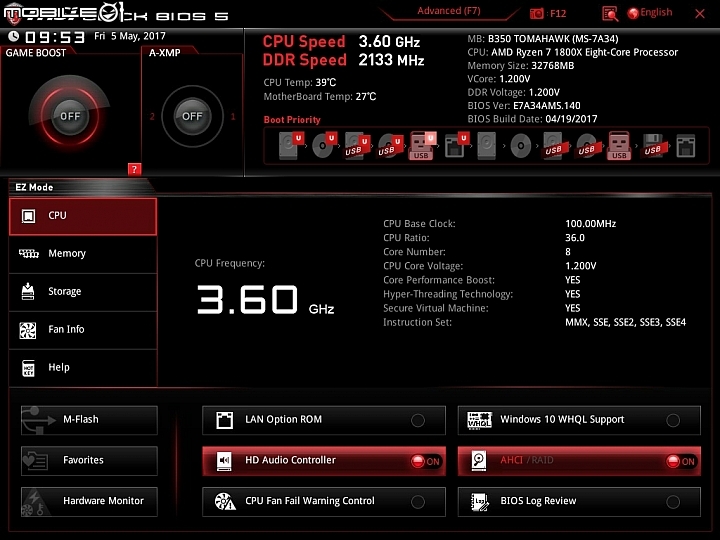Open the Storage section
This screenshot has height=540, width=720.
point(83,292)
